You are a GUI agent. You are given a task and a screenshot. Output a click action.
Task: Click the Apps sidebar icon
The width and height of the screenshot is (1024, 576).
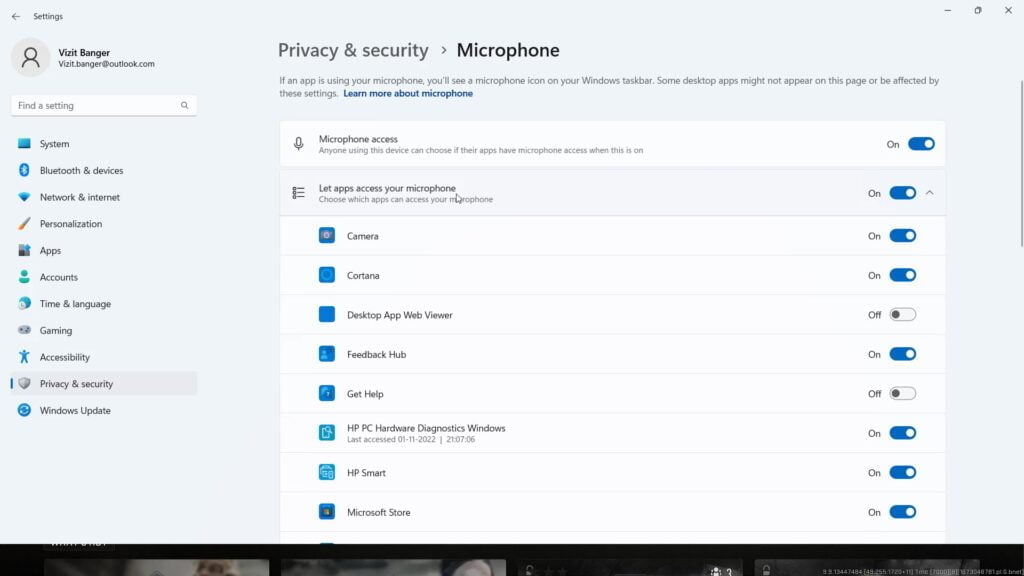[x=24, y=250]
